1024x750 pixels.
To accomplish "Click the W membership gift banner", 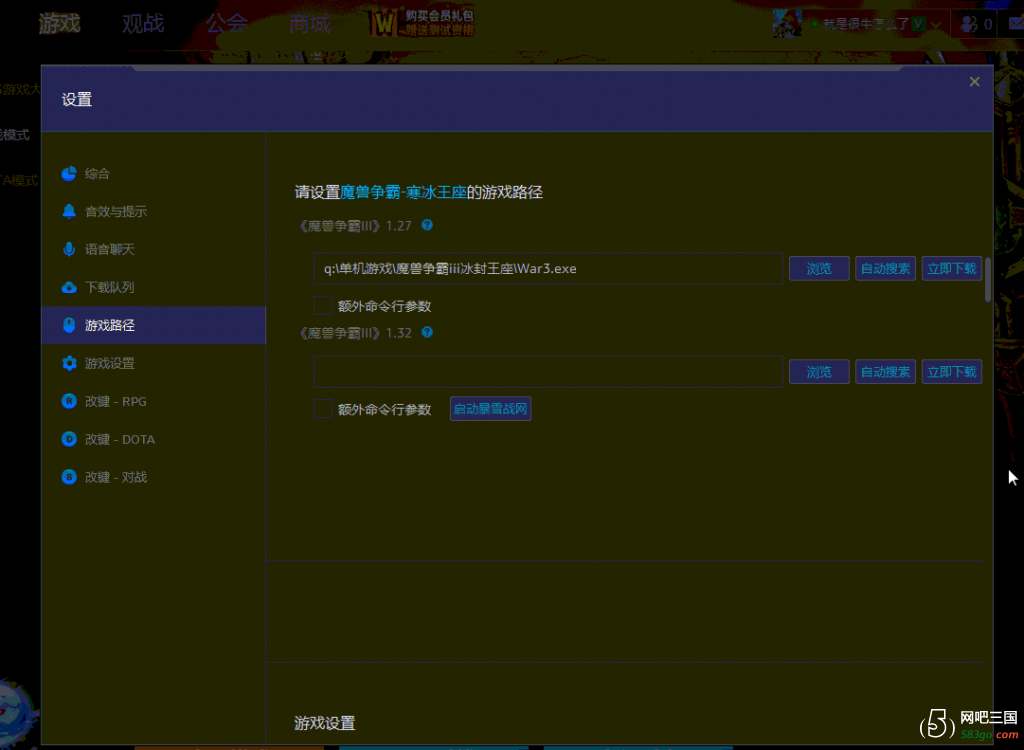I will [x=423, y=23].
